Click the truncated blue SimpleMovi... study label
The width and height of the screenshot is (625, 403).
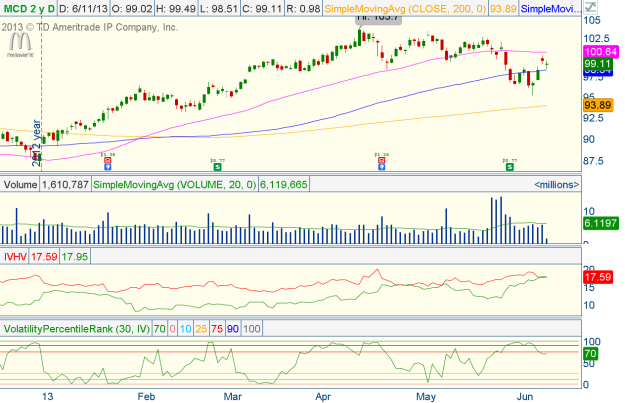click(x=550, y=8)
